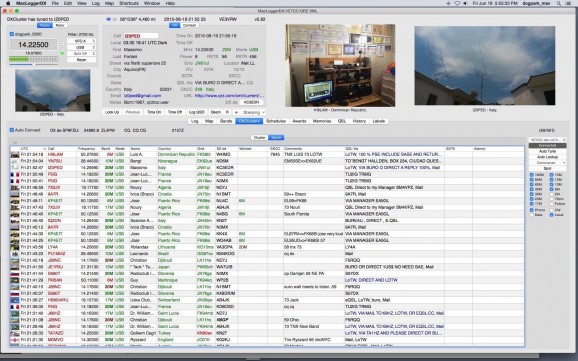Click the thumbnail icon in YN7SU row
The height and width of the screenshot is (361, 578).
(15, 161)
